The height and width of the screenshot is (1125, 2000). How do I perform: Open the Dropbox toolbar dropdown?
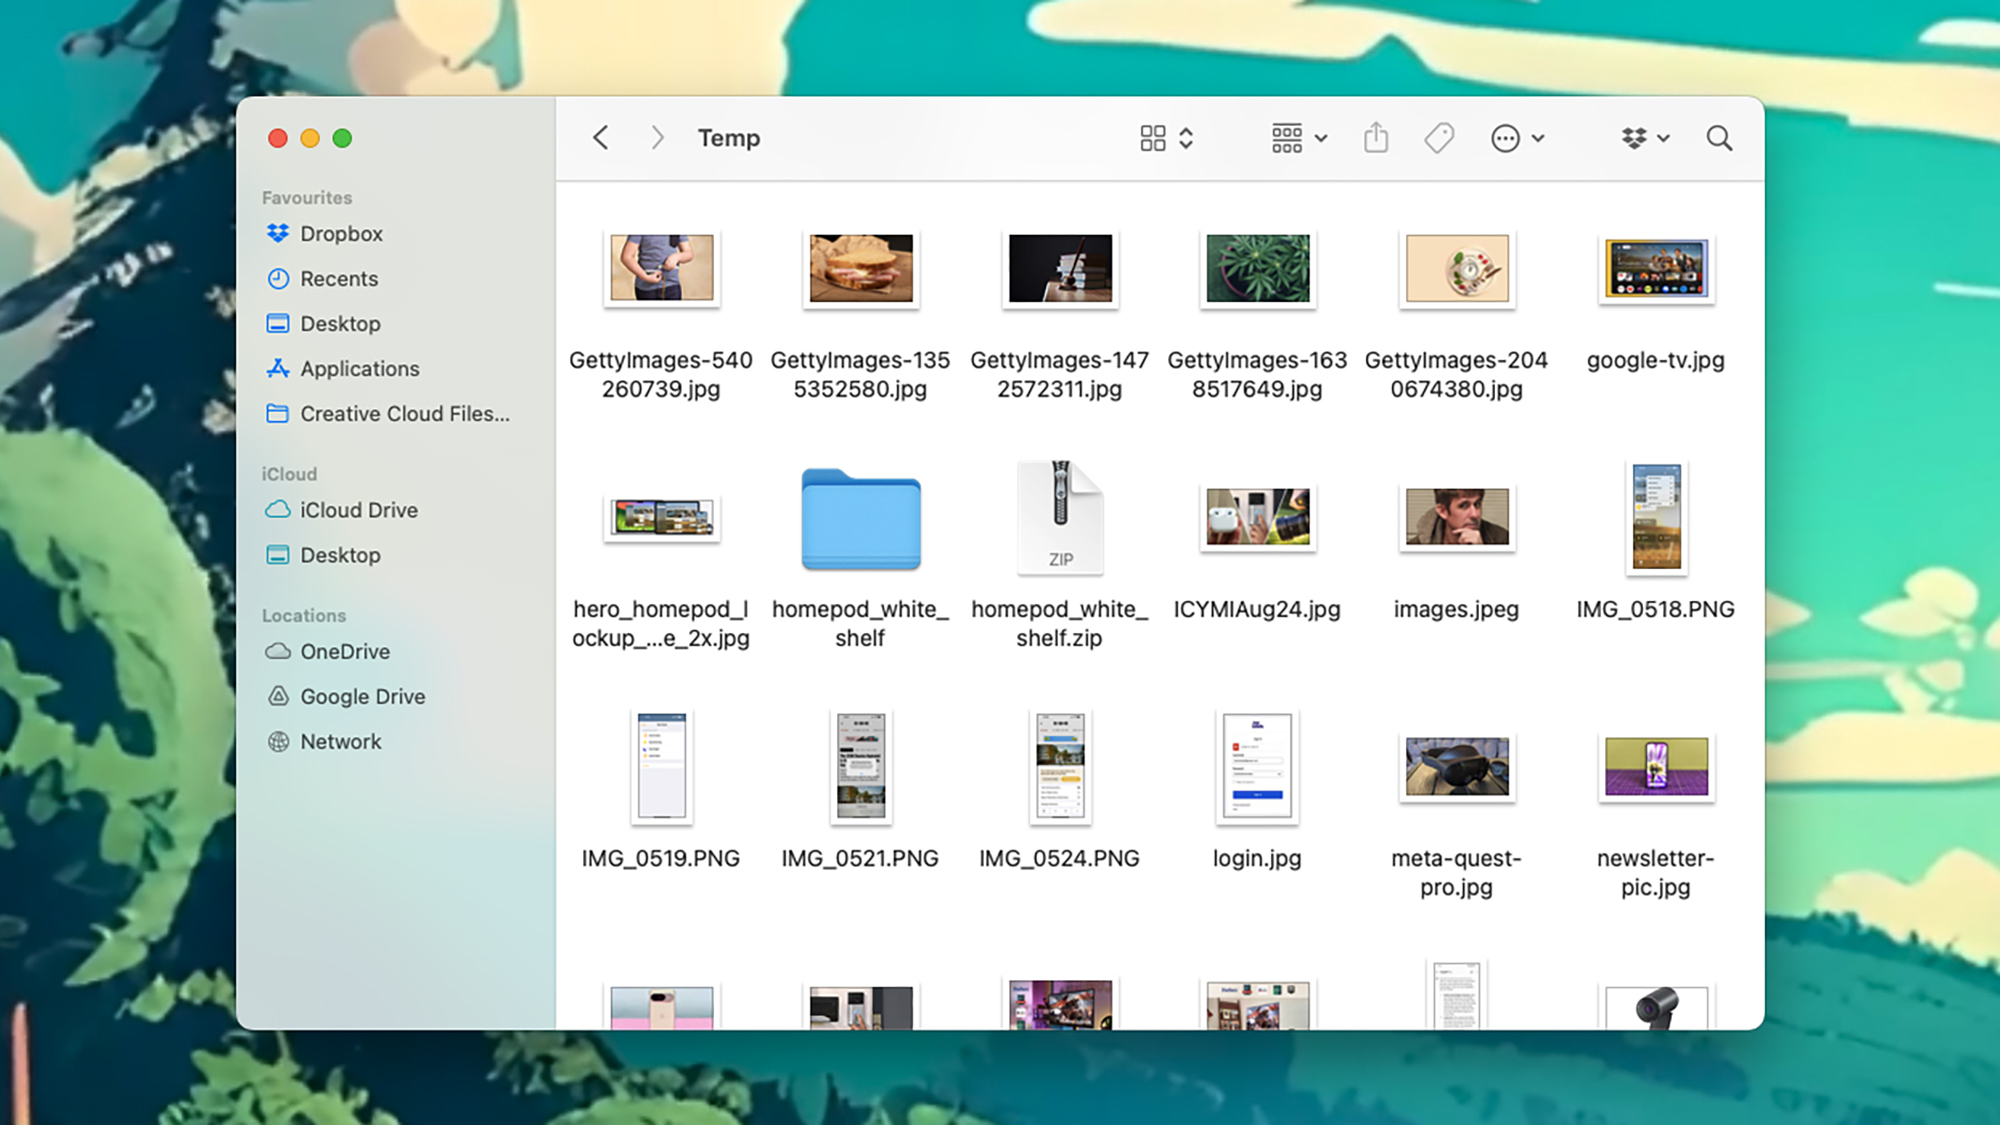coord(1645,138)
